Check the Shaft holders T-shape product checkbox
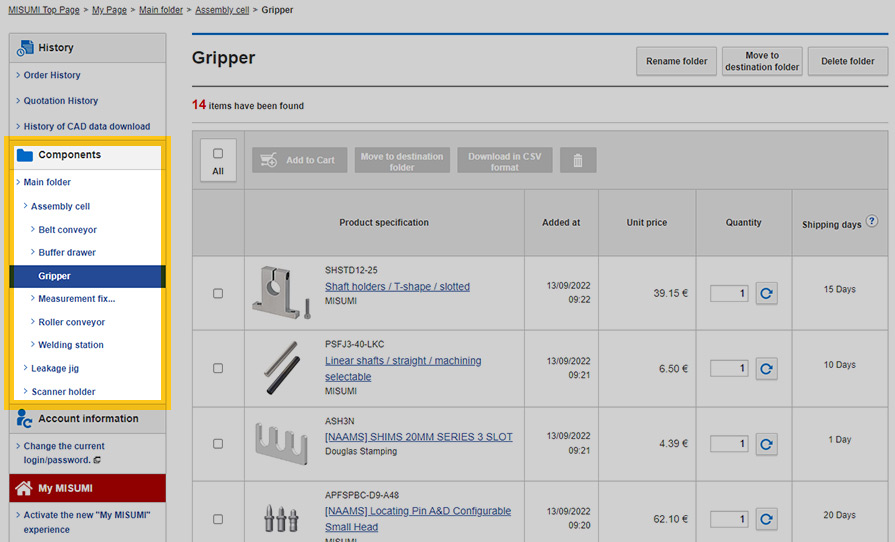Image resolution: width=895 pixels, height=542 pixels. [218, 293]
